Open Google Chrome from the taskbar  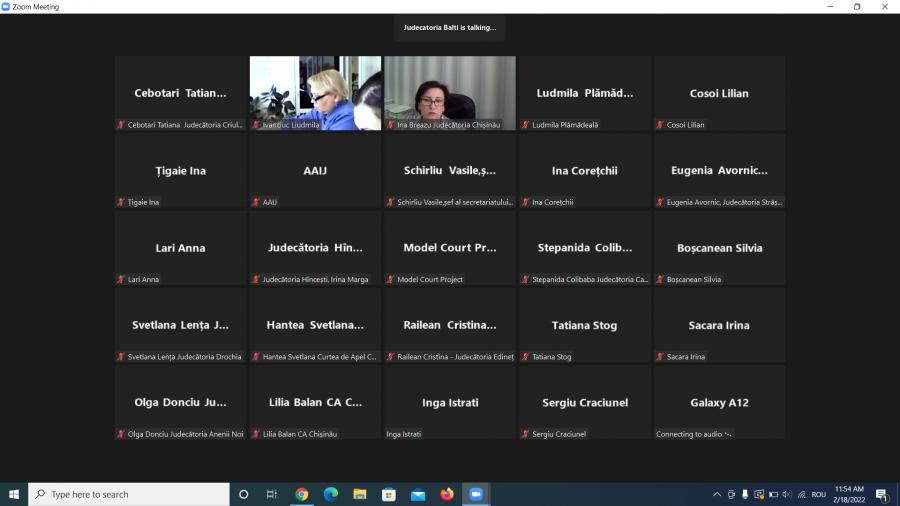(301, 494)
